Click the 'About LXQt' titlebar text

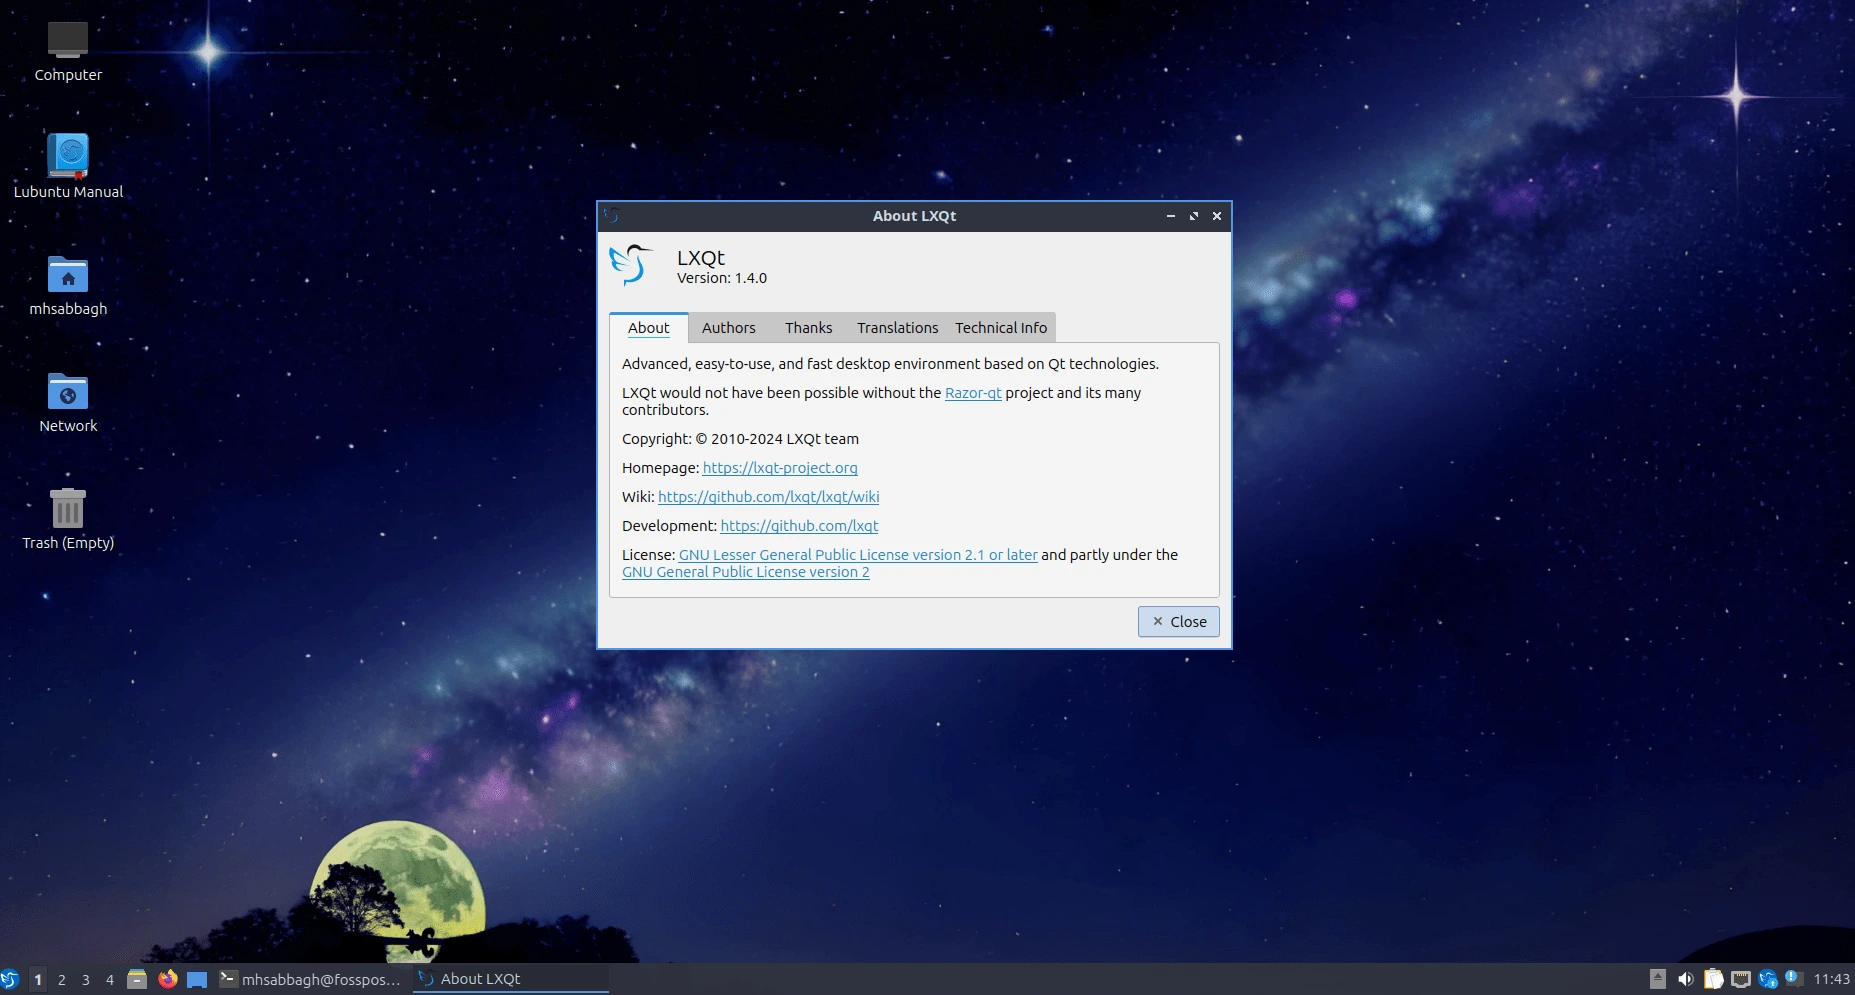click(x=914, y=216)
